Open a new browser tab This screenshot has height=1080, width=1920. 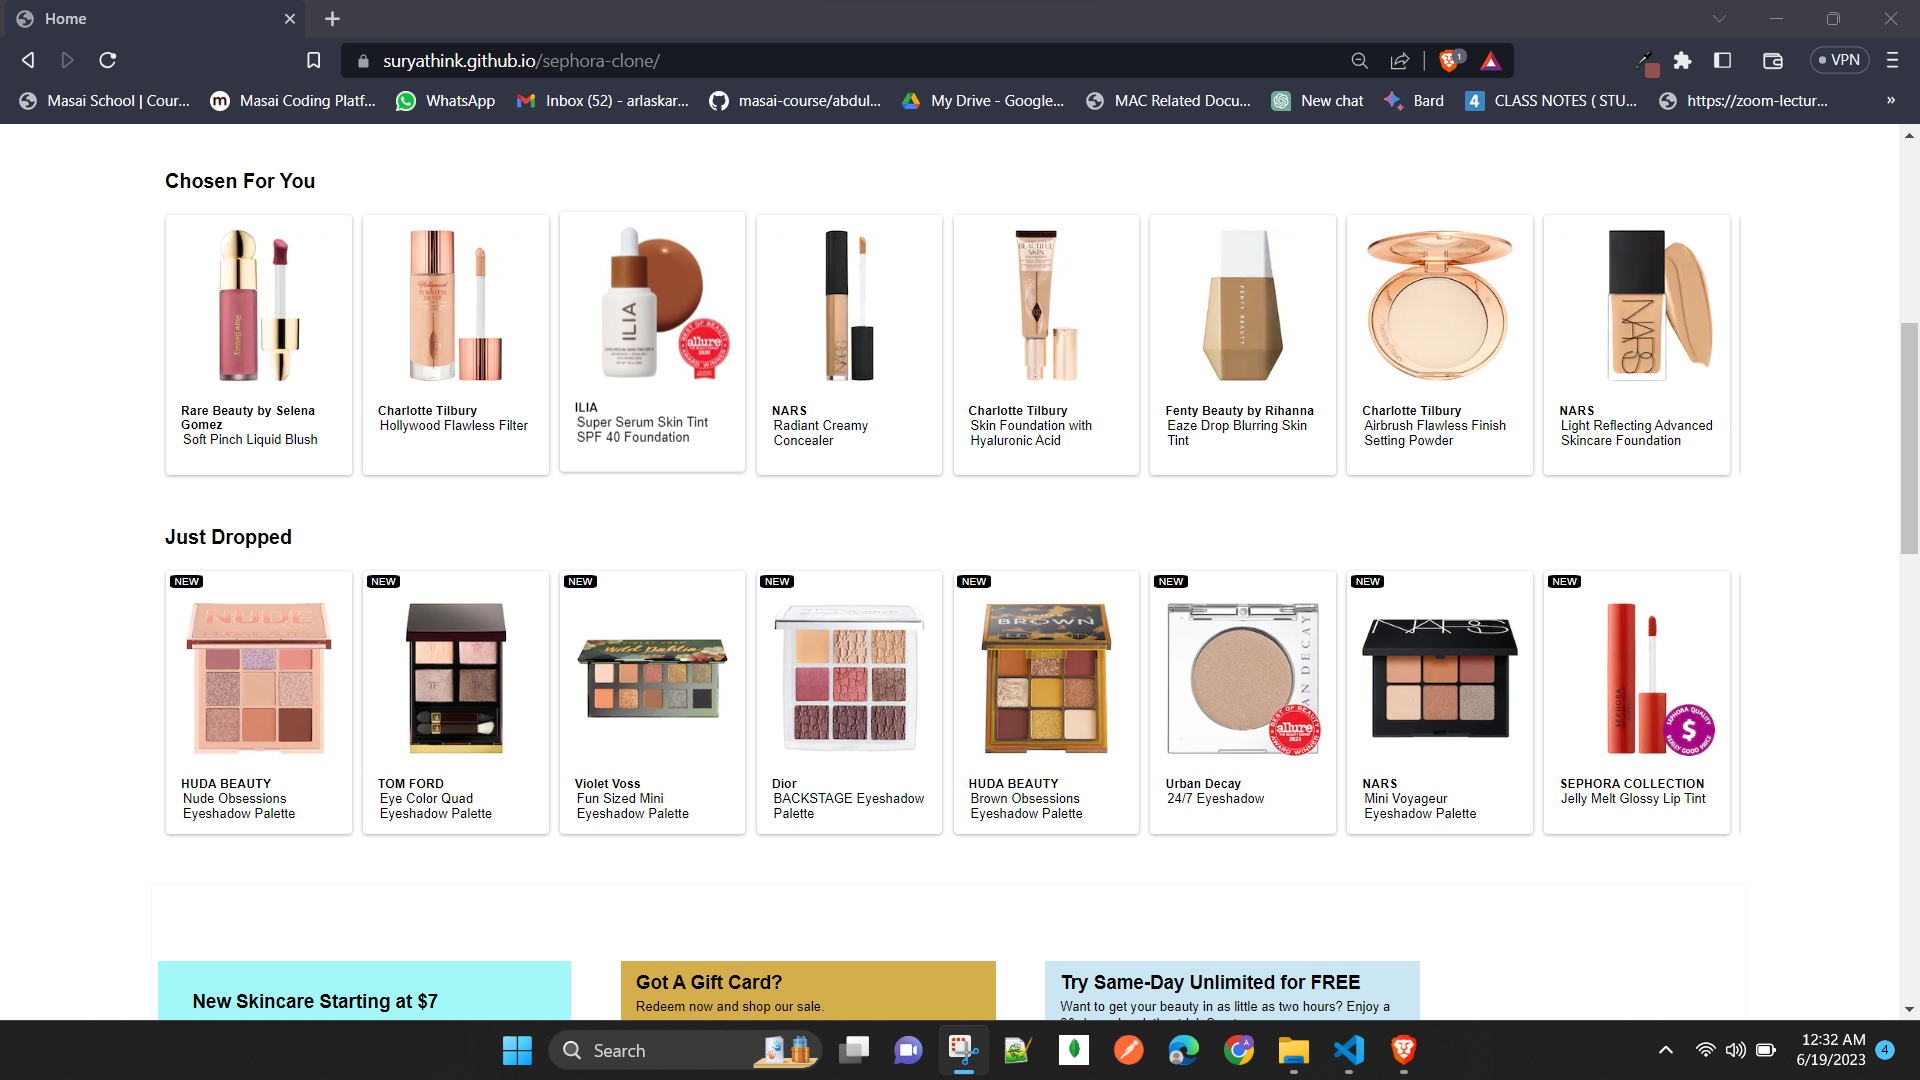tap(332, 18)
